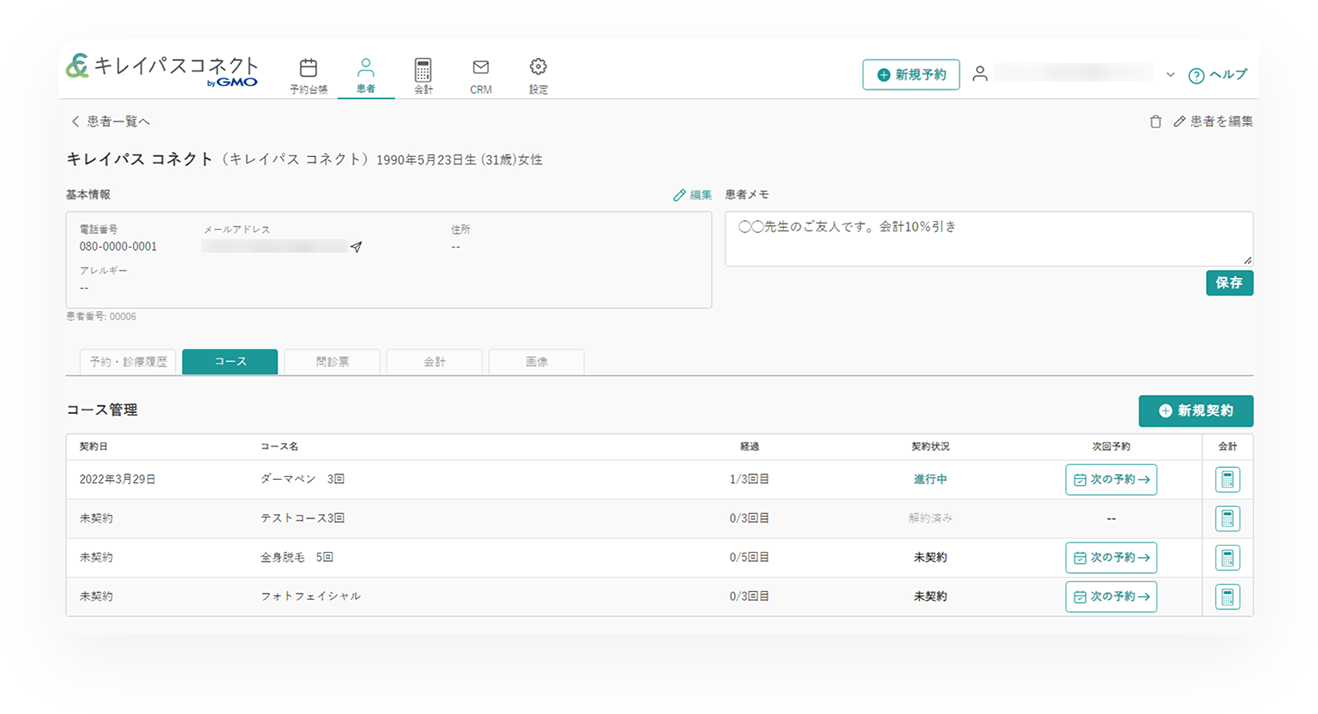The image size is (1318, 714).
Task: Open the 予約台帳 calendar icon
Action: point(308,68)
